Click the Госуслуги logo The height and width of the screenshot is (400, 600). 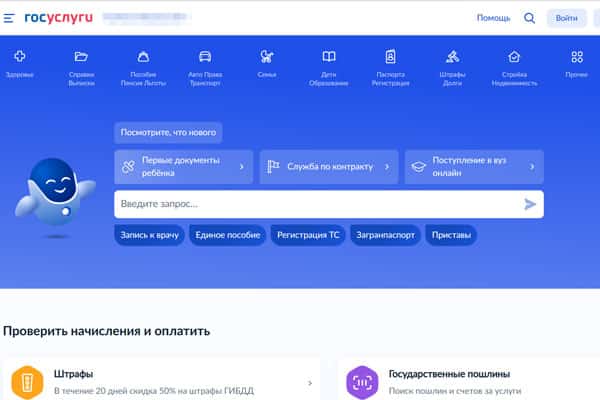(59, 18)
